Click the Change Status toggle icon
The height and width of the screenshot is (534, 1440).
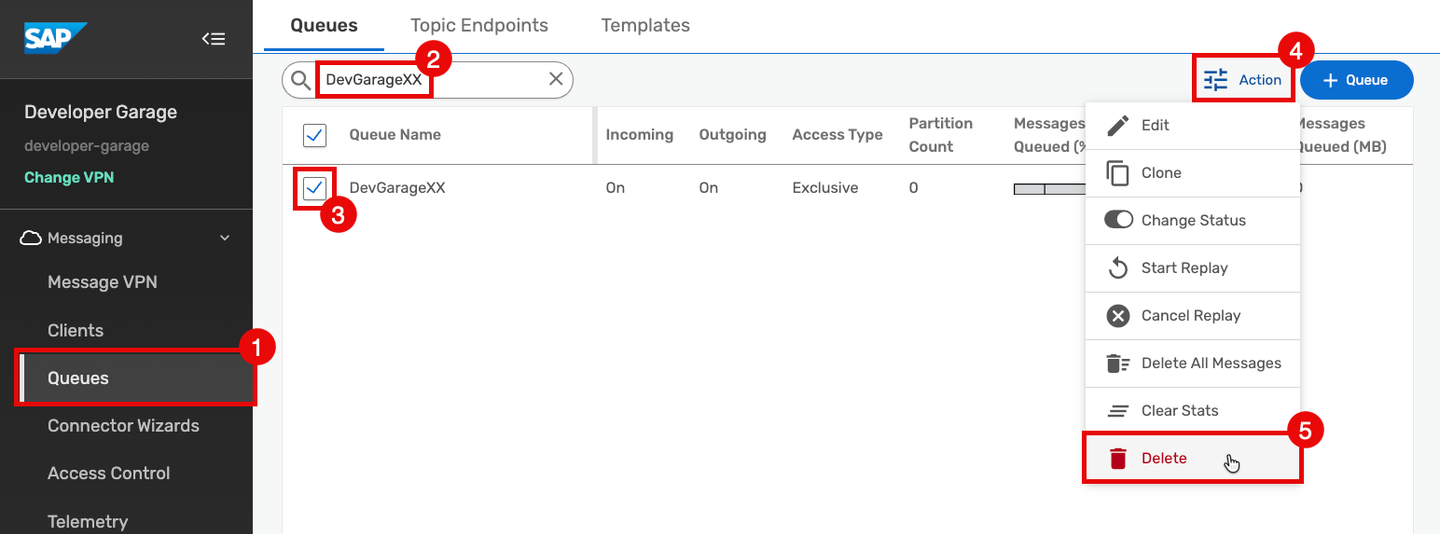tap(1118, 219)
